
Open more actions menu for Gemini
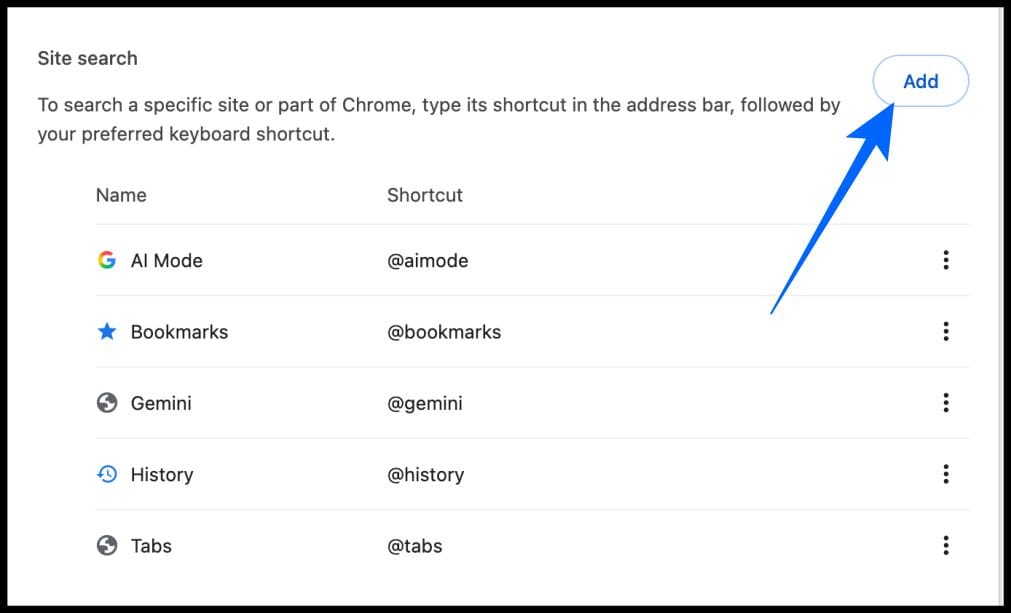click(x=945, y=403)
